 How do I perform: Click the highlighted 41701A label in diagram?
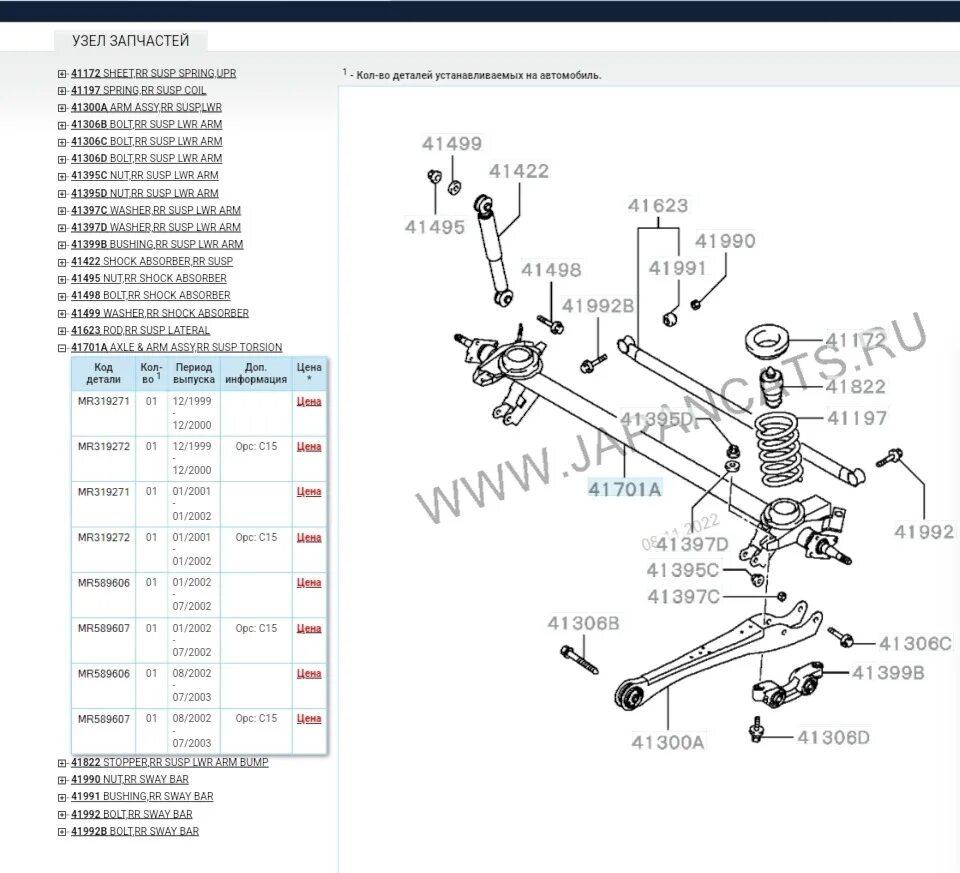pyautogui.click(x=624, y=490)
